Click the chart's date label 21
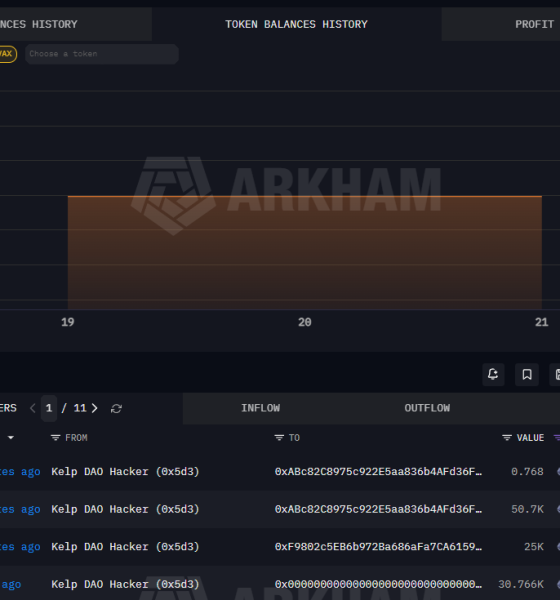Viewport: 560px width, 600px height. pos(541,322)
